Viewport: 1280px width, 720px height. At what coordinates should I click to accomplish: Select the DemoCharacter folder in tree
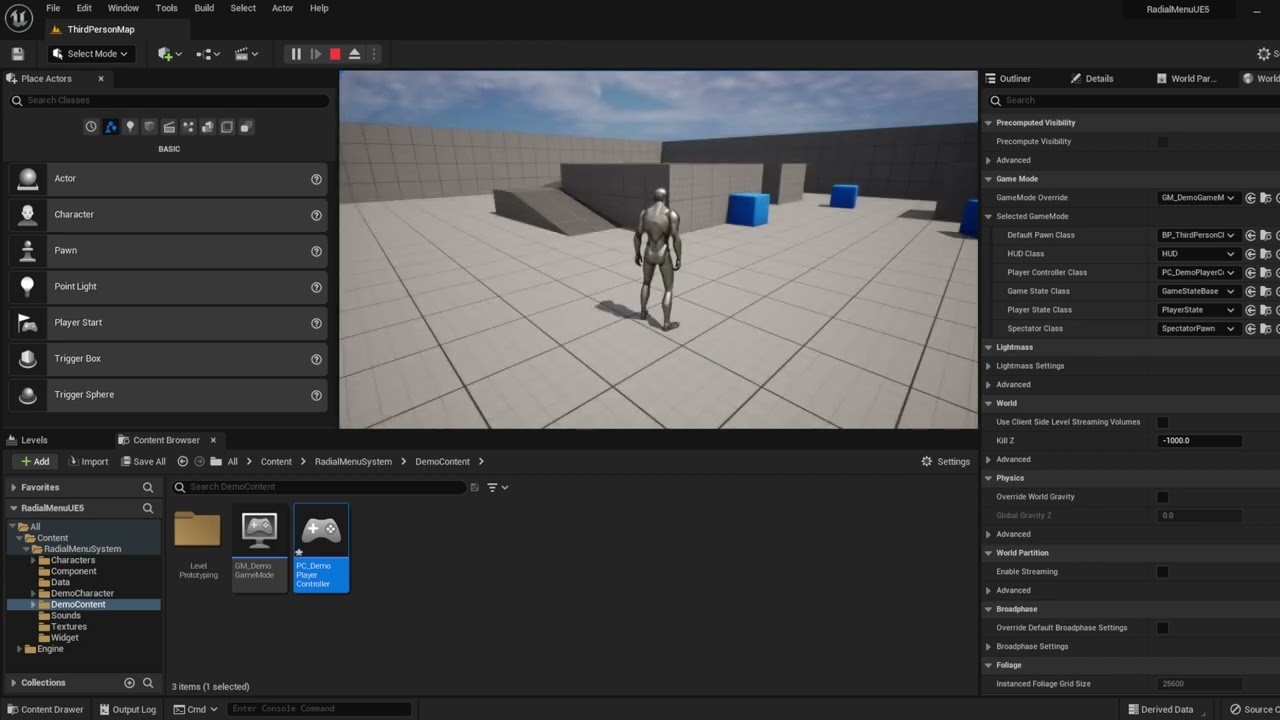click(x=82, y=594)
